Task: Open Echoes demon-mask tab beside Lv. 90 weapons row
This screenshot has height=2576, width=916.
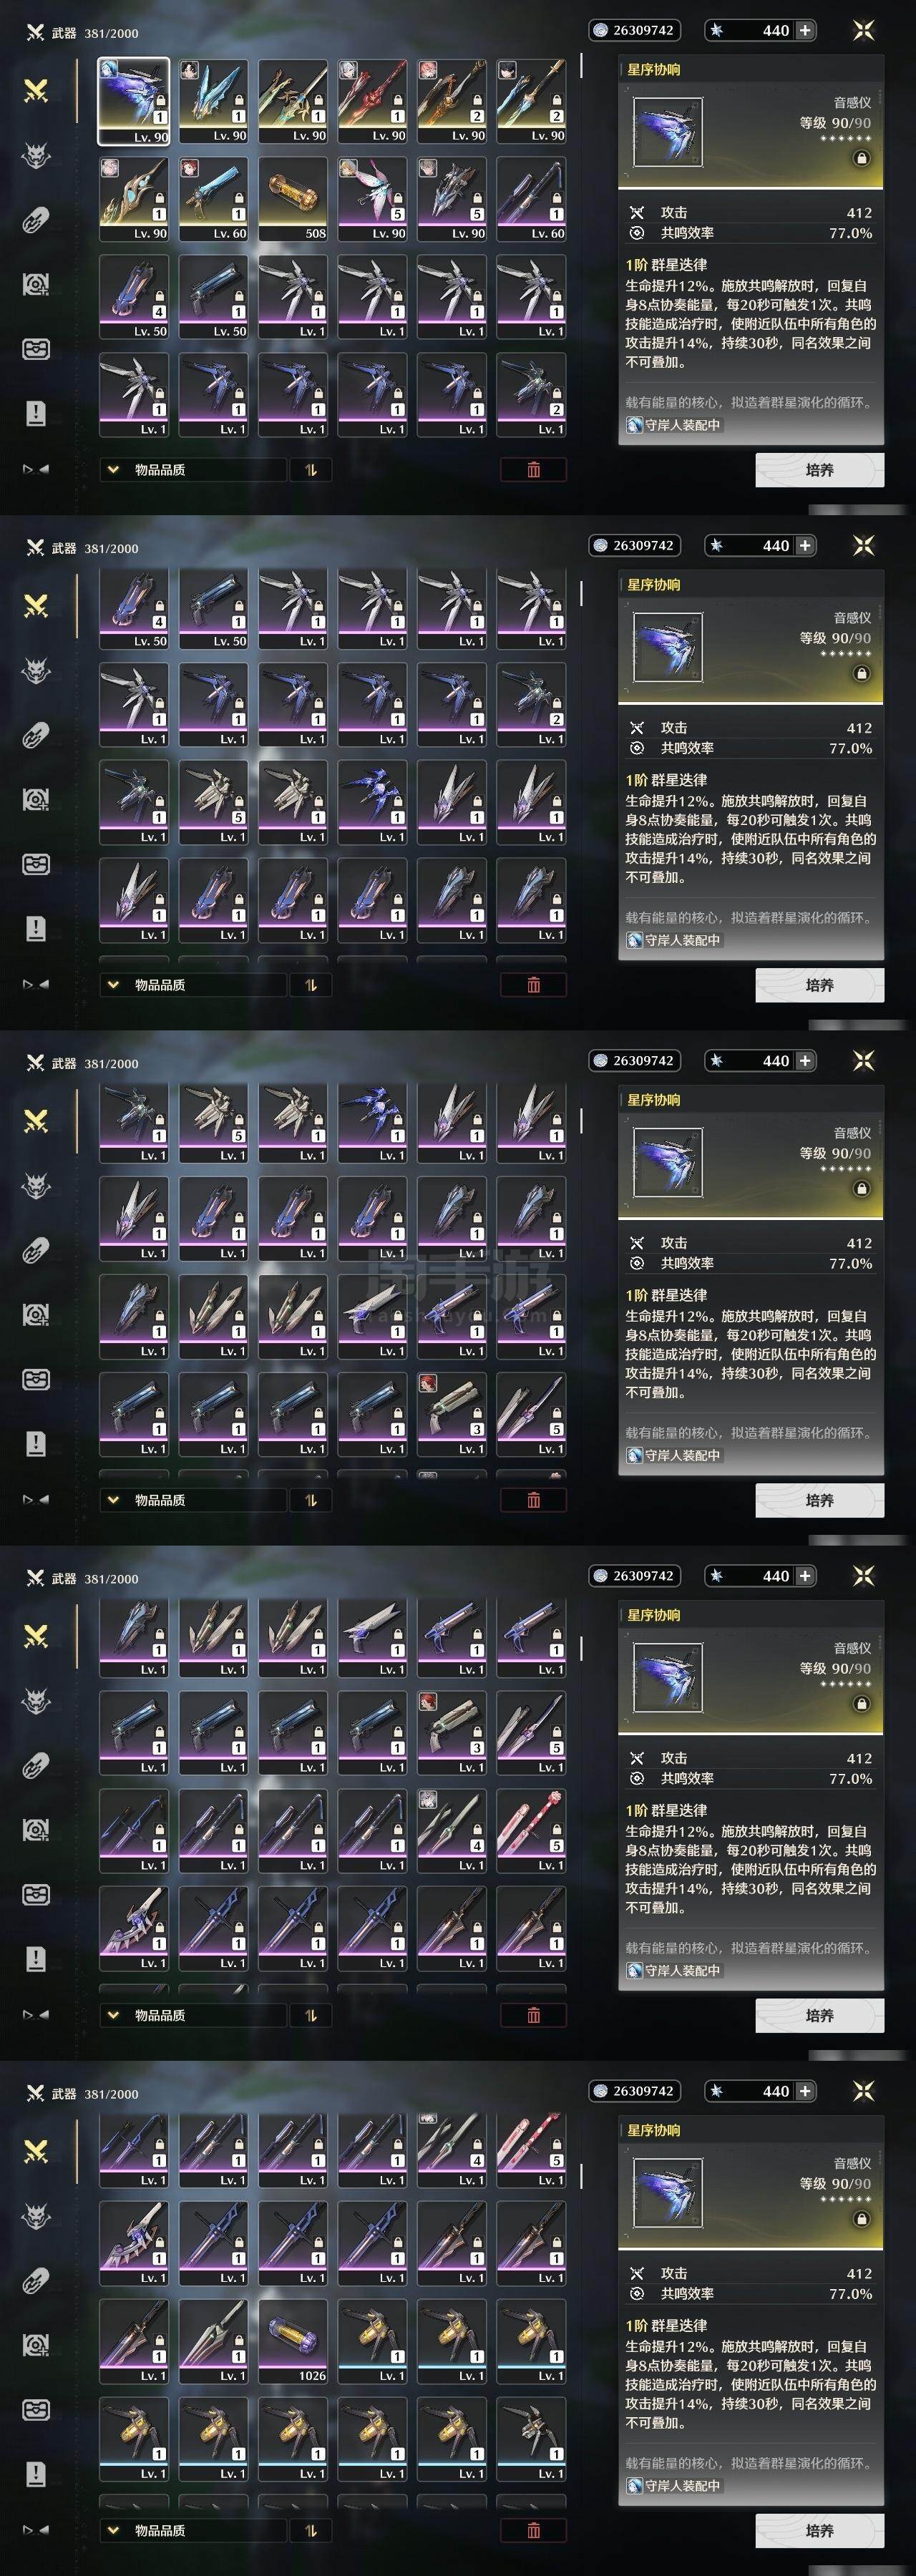Action: tap(36, 155)
